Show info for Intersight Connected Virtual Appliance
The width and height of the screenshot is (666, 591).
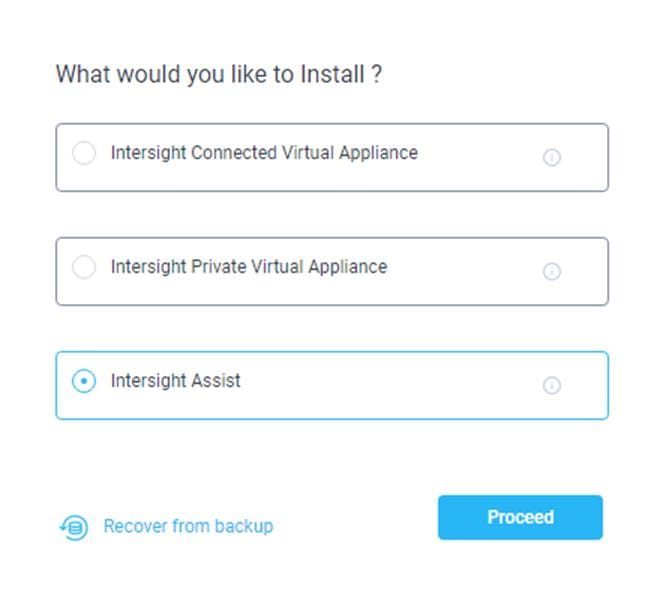[551, 157]
